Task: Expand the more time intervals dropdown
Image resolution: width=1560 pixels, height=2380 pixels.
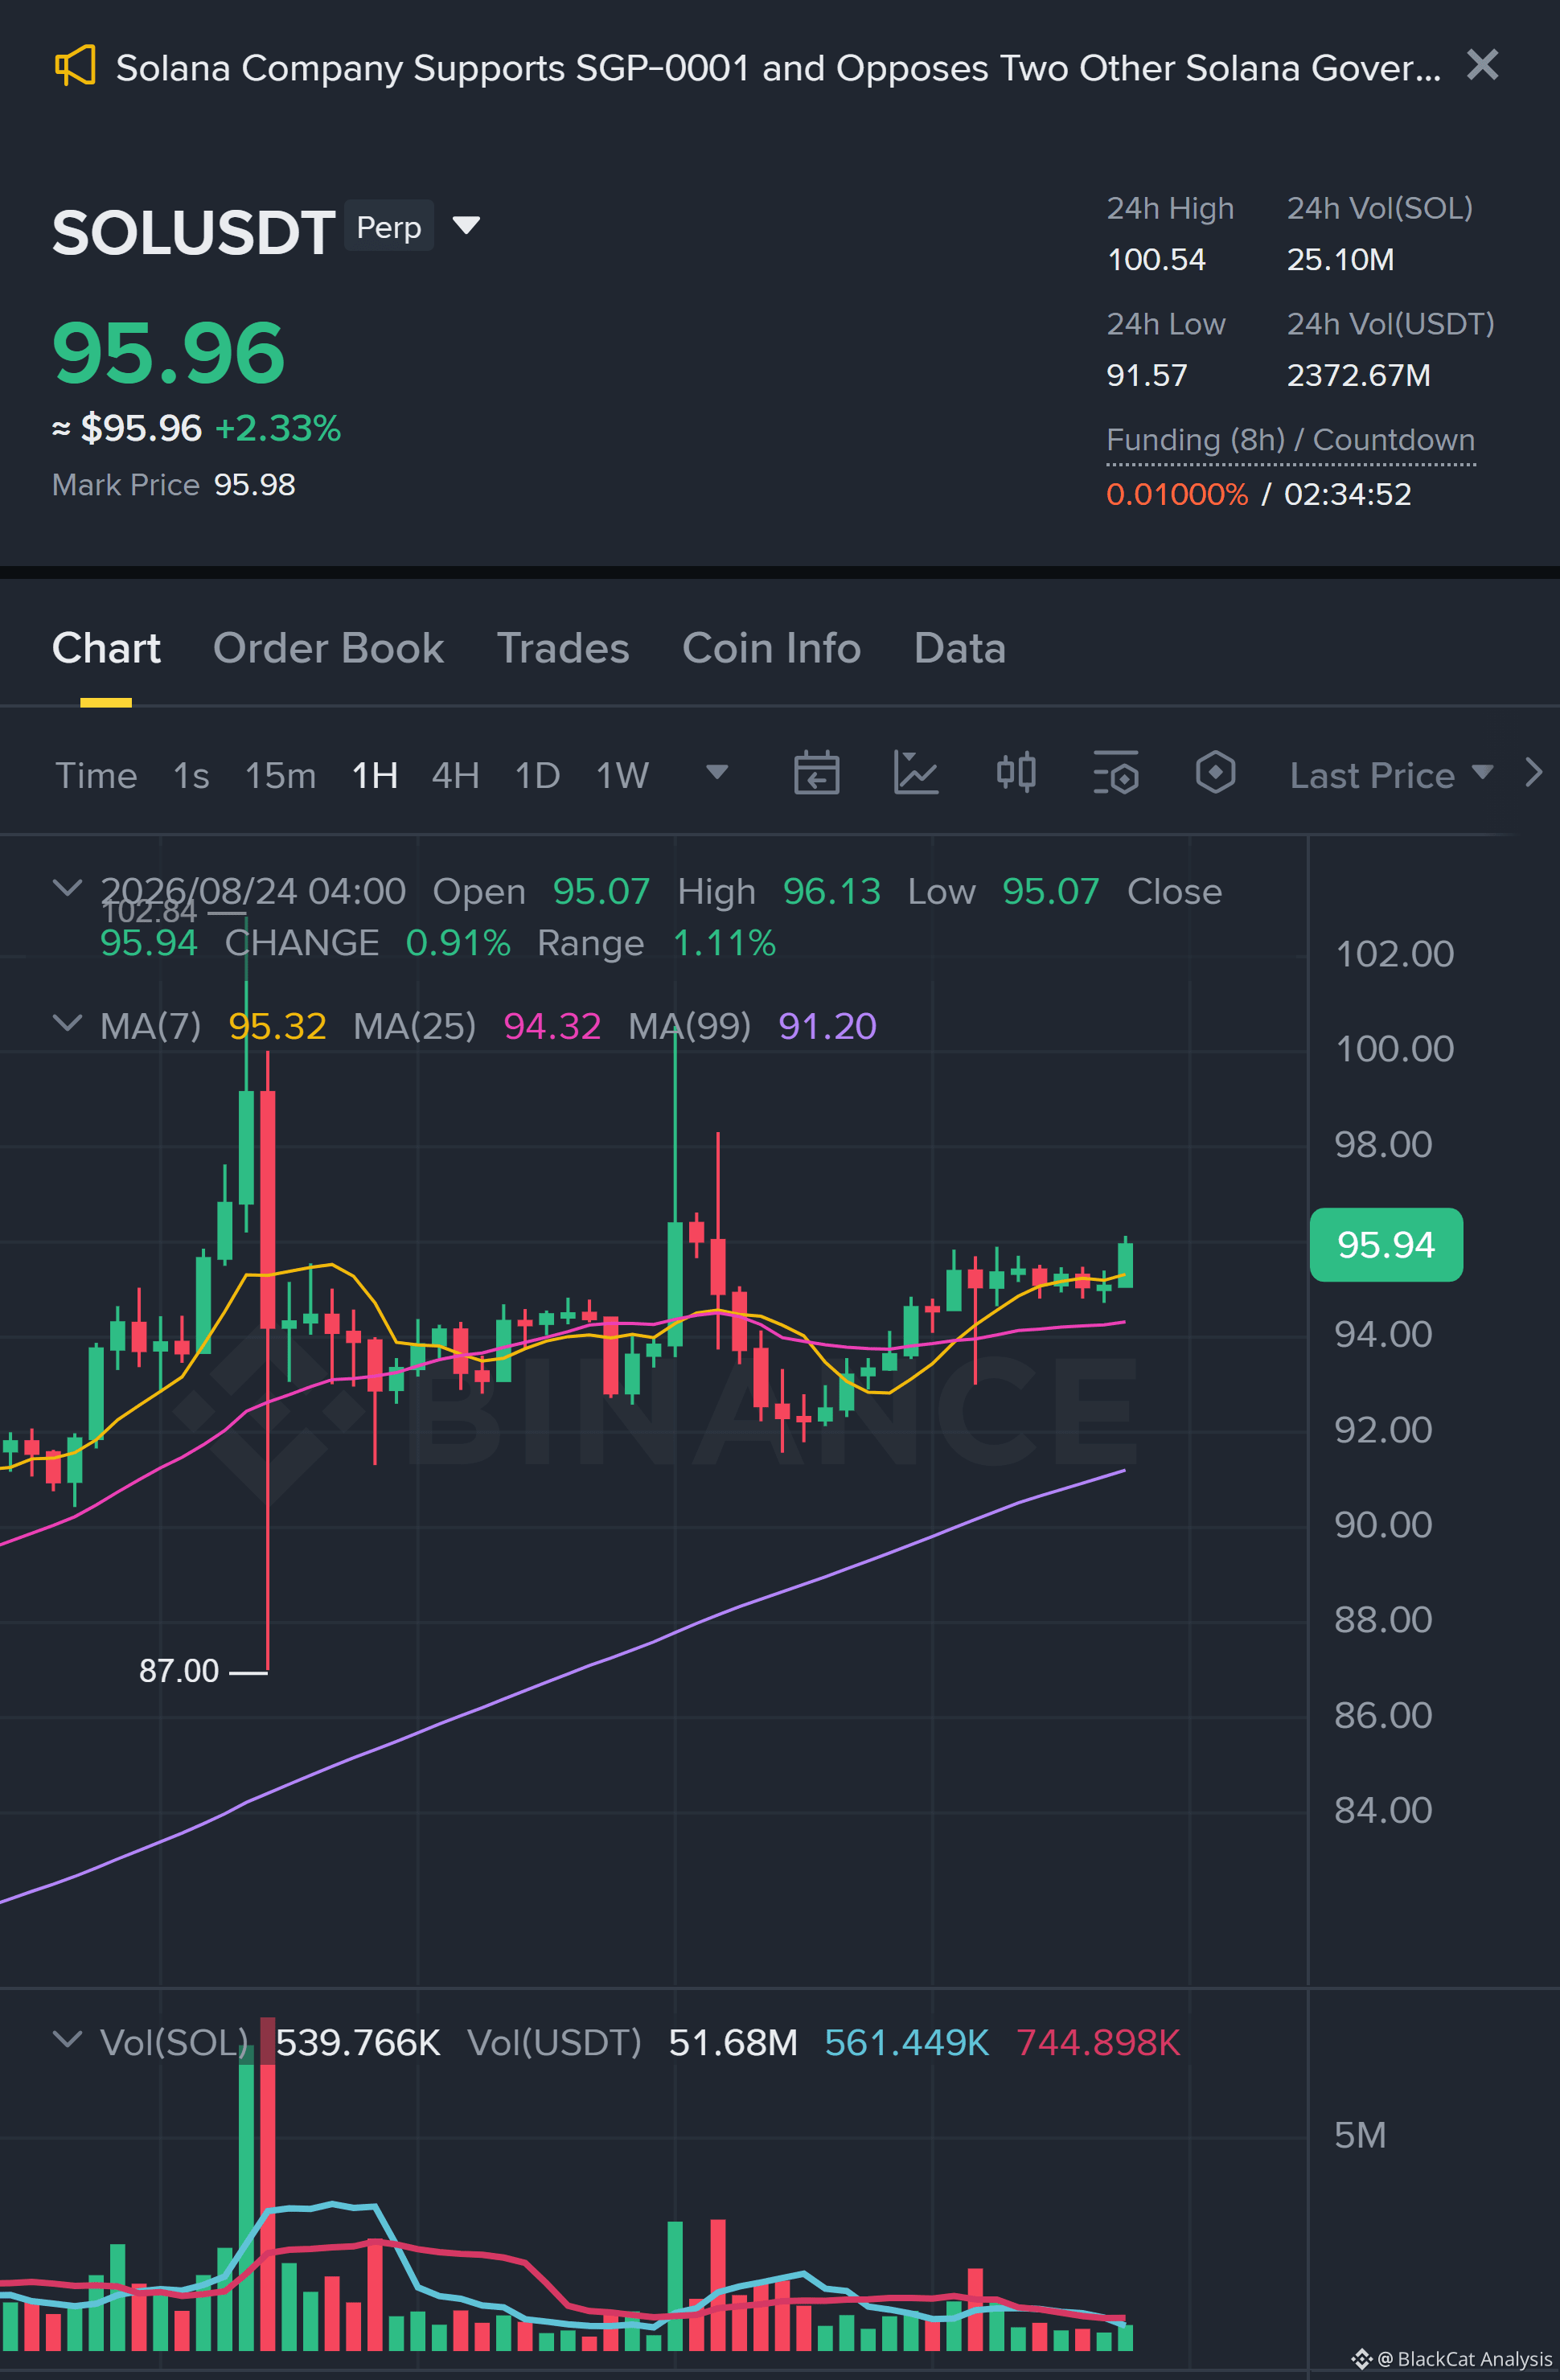Action: coord(716,772)
